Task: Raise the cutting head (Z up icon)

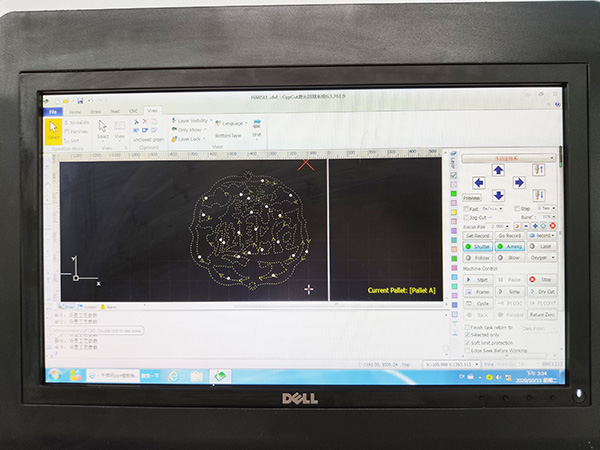Action: click(539, 170)
